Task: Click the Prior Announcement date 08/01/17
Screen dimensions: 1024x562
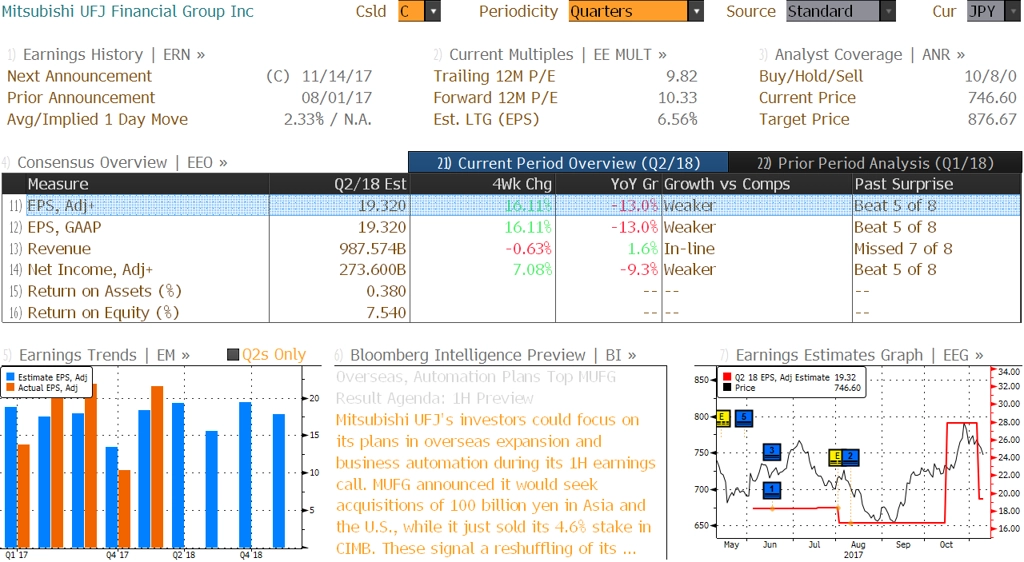Action: (337, 98)
